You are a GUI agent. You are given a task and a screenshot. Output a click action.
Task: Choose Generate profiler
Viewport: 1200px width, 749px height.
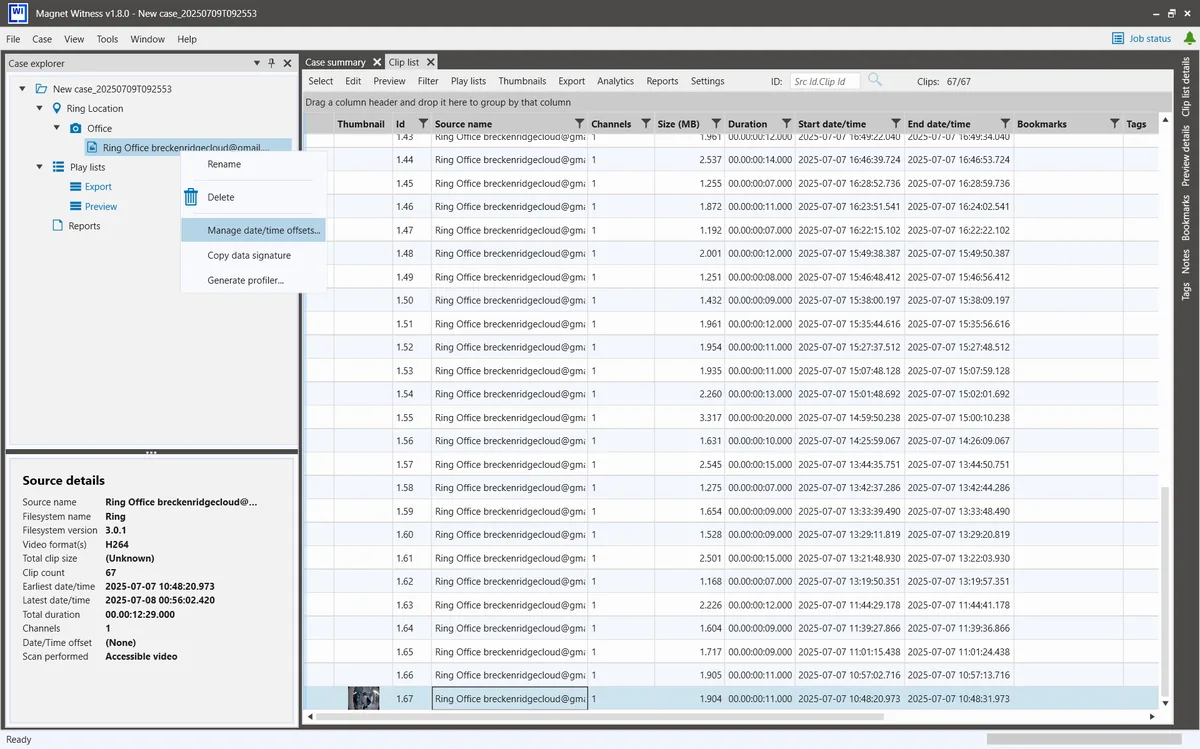point(246,280)
